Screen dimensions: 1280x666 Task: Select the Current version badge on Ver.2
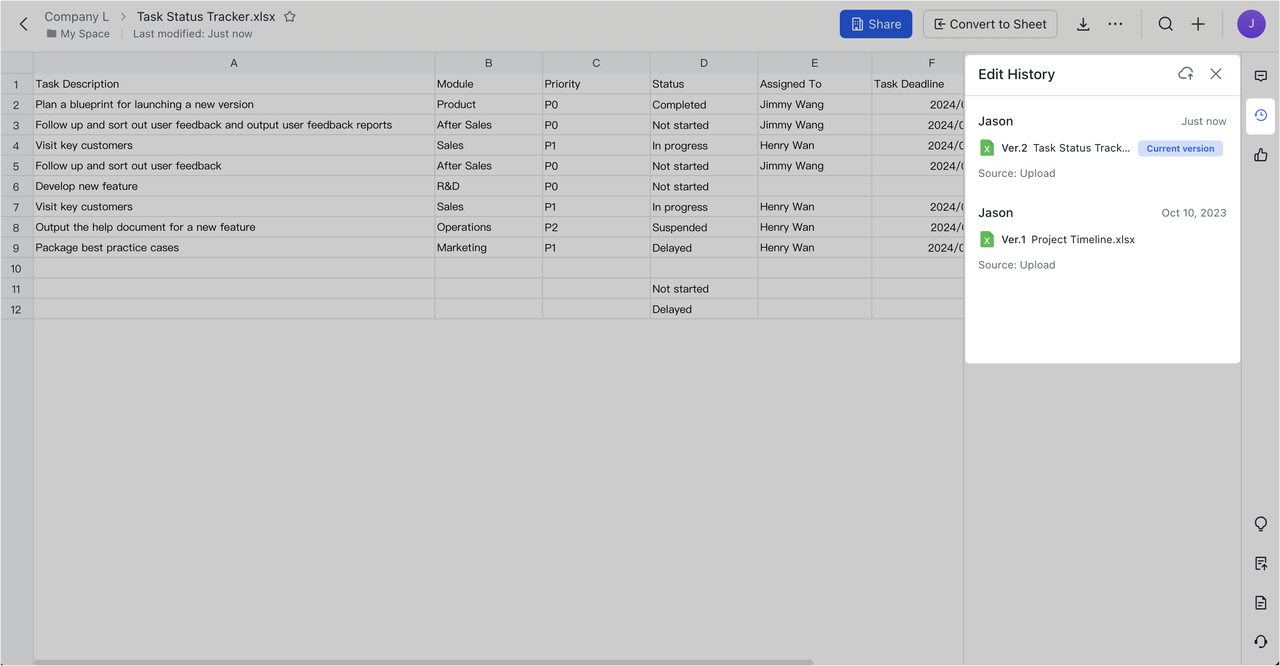tap(1180, 147)
